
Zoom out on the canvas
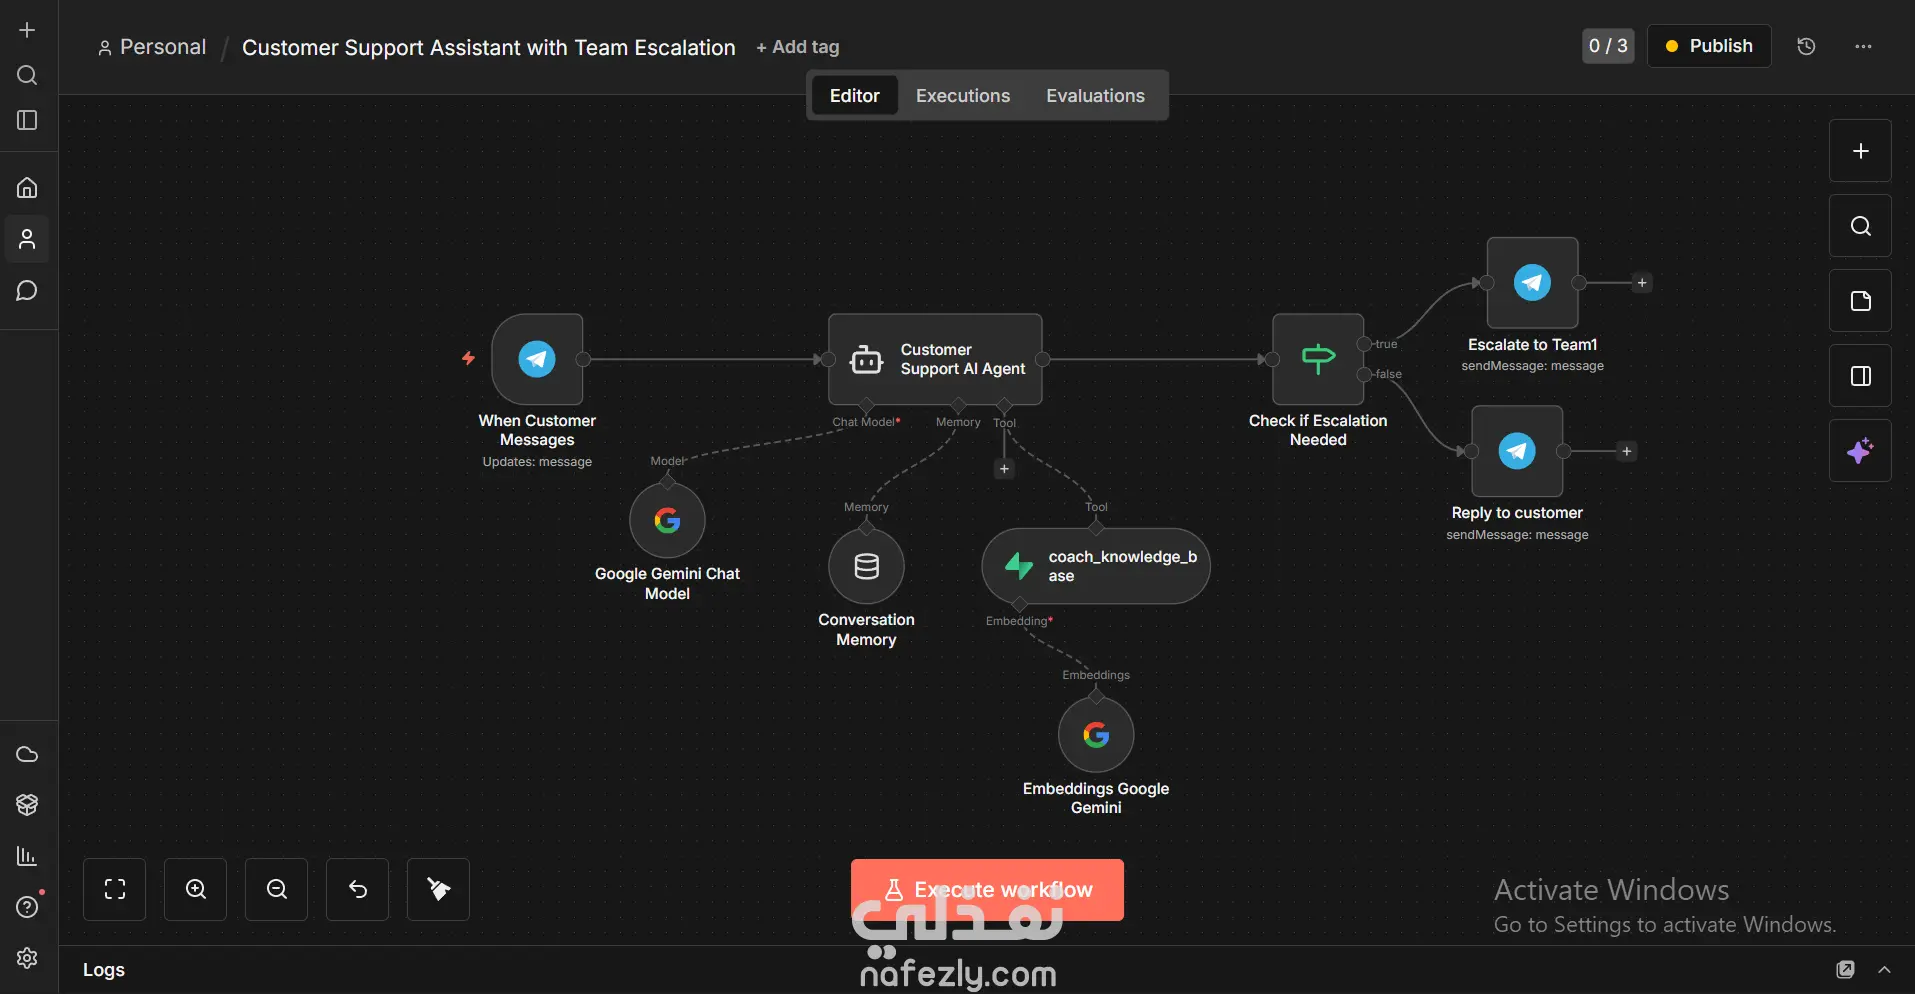point(277,889)
